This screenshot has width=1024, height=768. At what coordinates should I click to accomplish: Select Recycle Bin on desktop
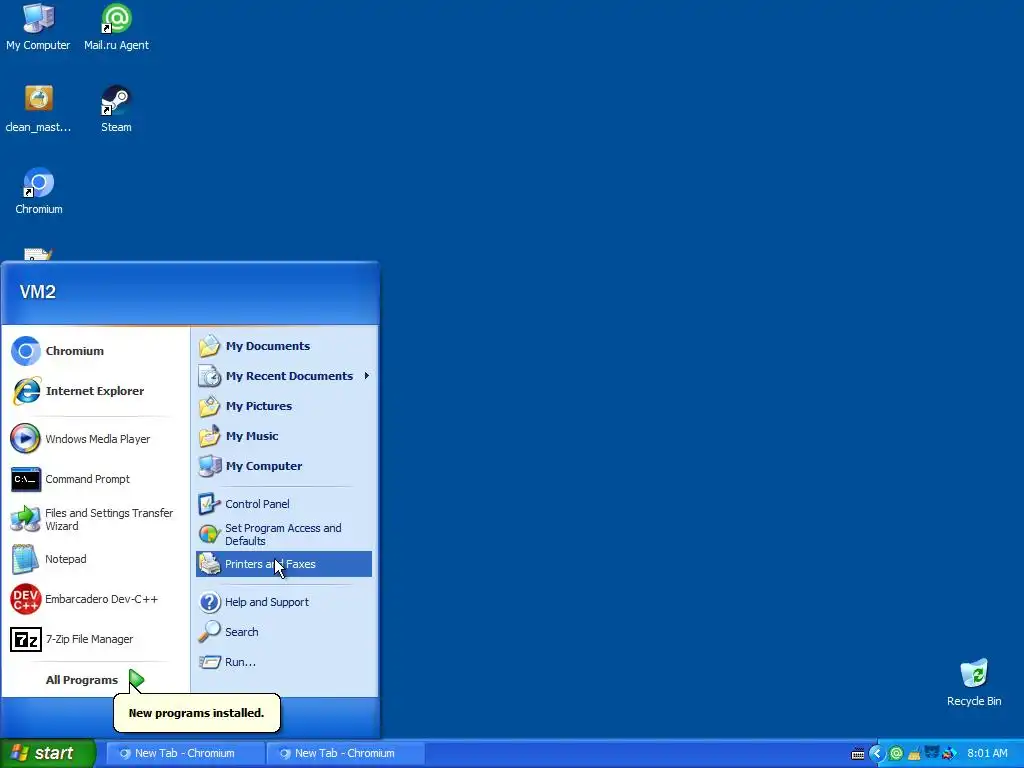pos(974,683)
